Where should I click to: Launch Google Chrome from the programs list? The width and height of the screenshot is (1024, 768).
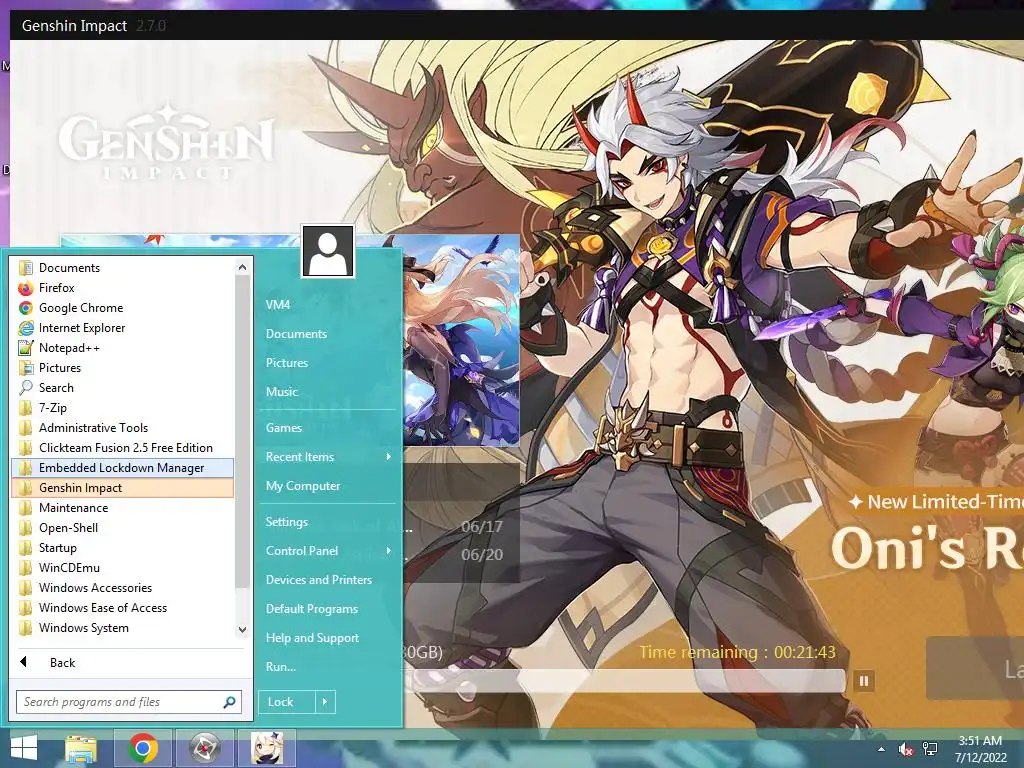[x=122, y=308]
